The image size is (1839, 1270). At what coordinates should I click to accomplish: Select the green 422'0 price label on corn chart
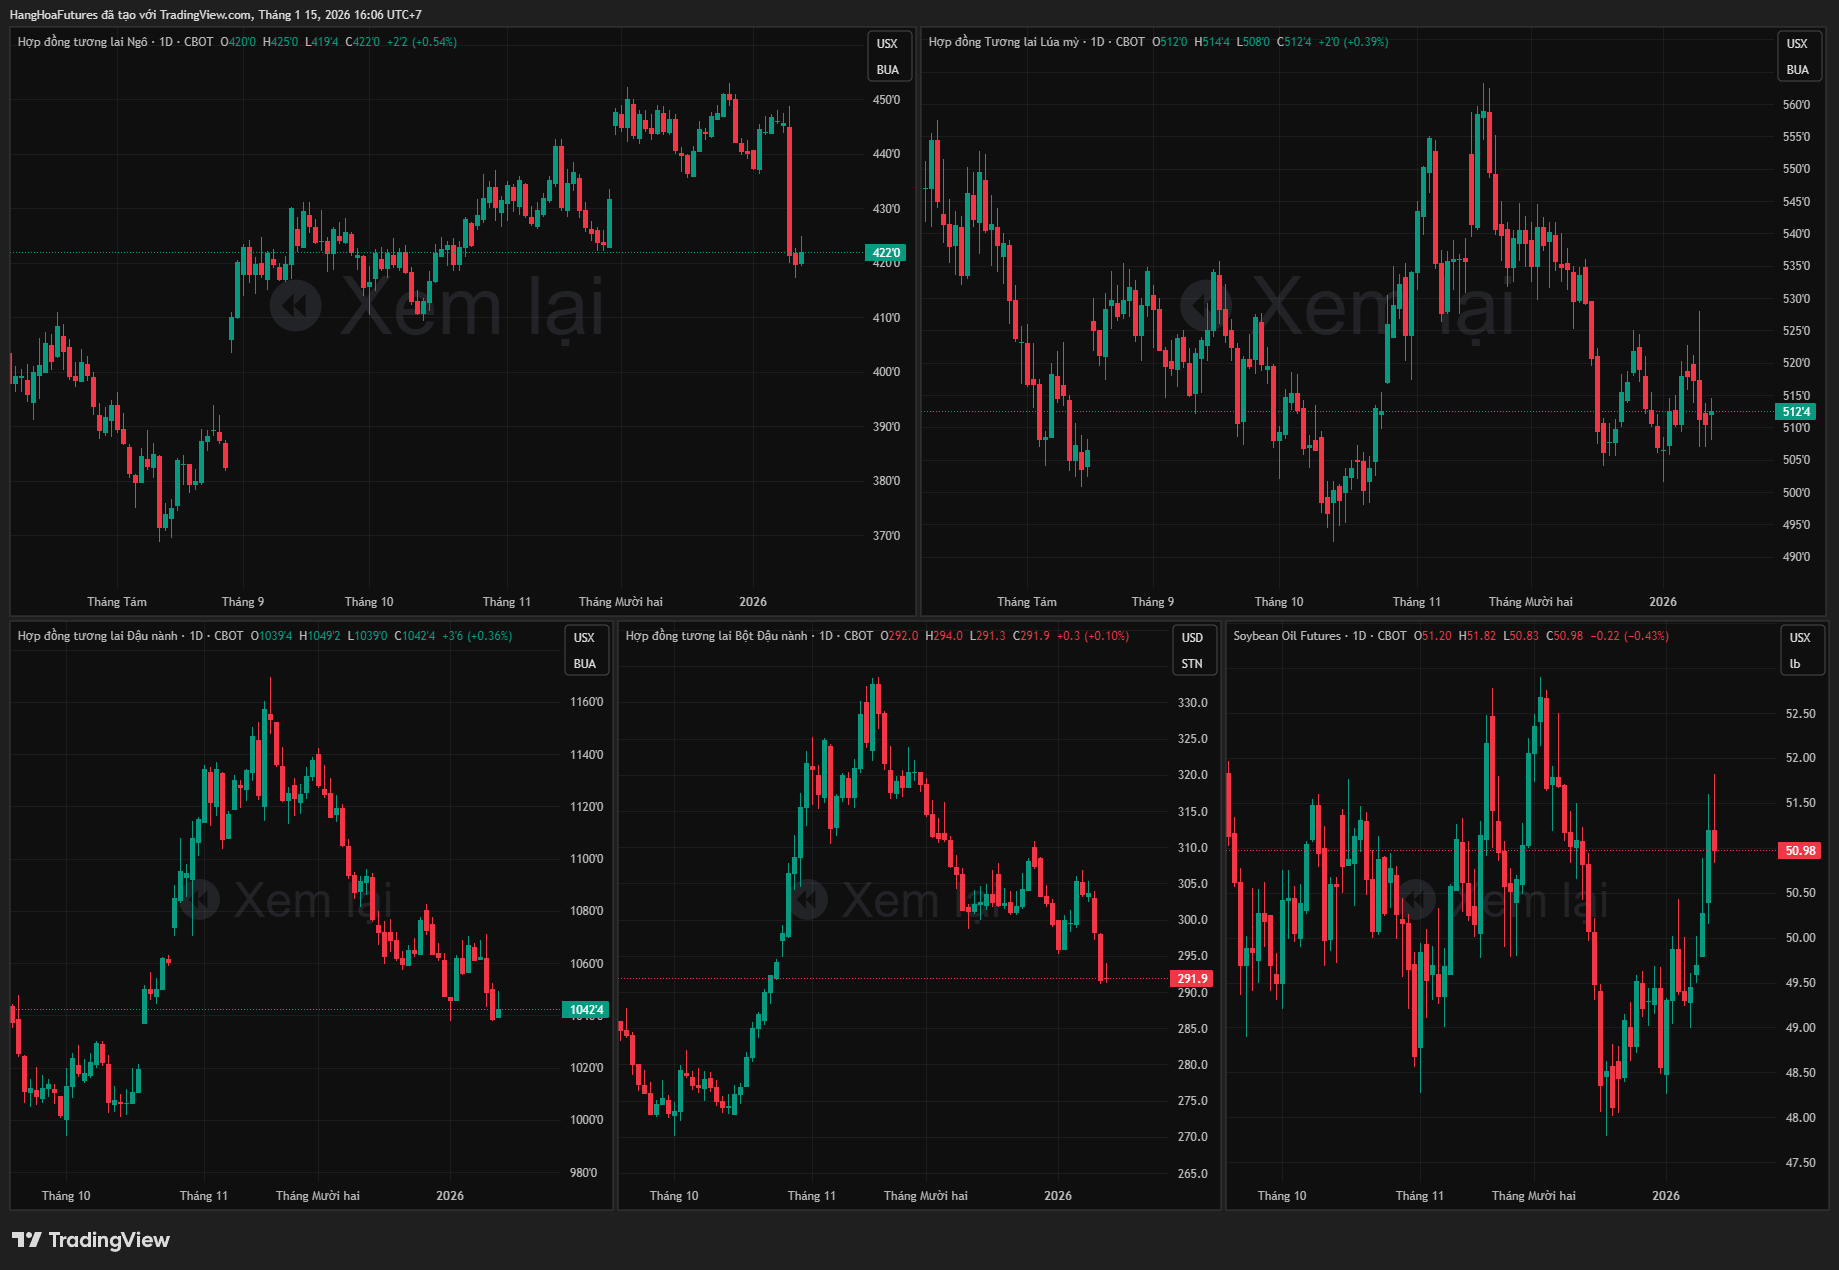(x=886, y=253)
